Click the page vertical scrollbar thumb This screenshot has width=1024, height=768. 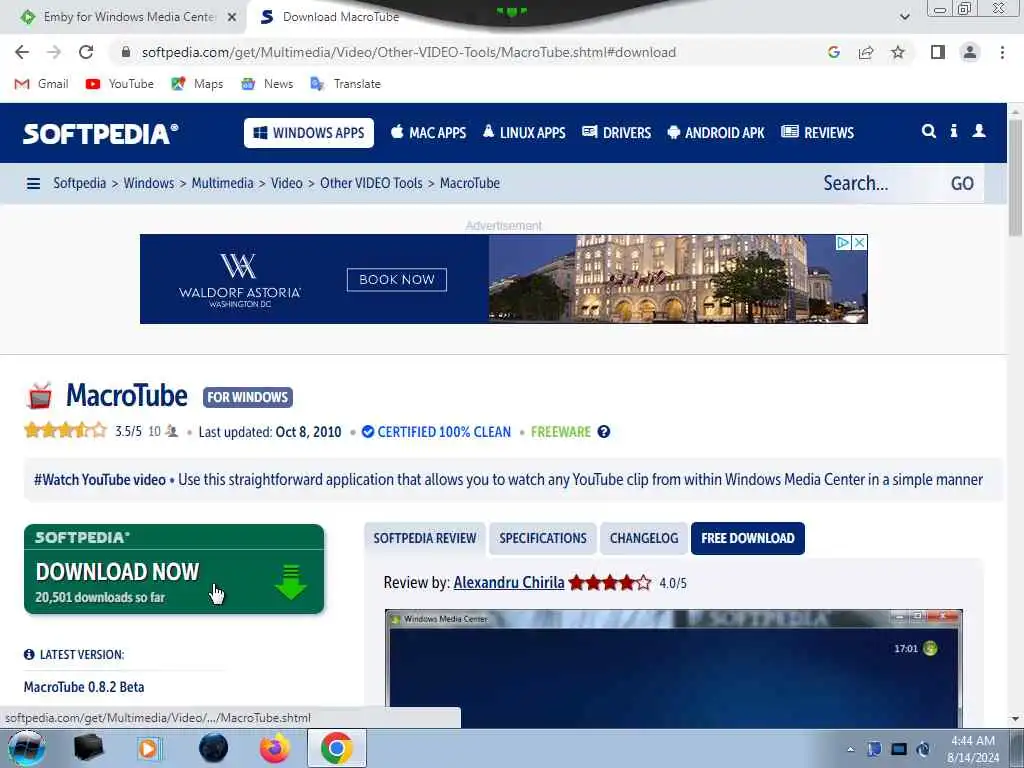coord(1015,178)
